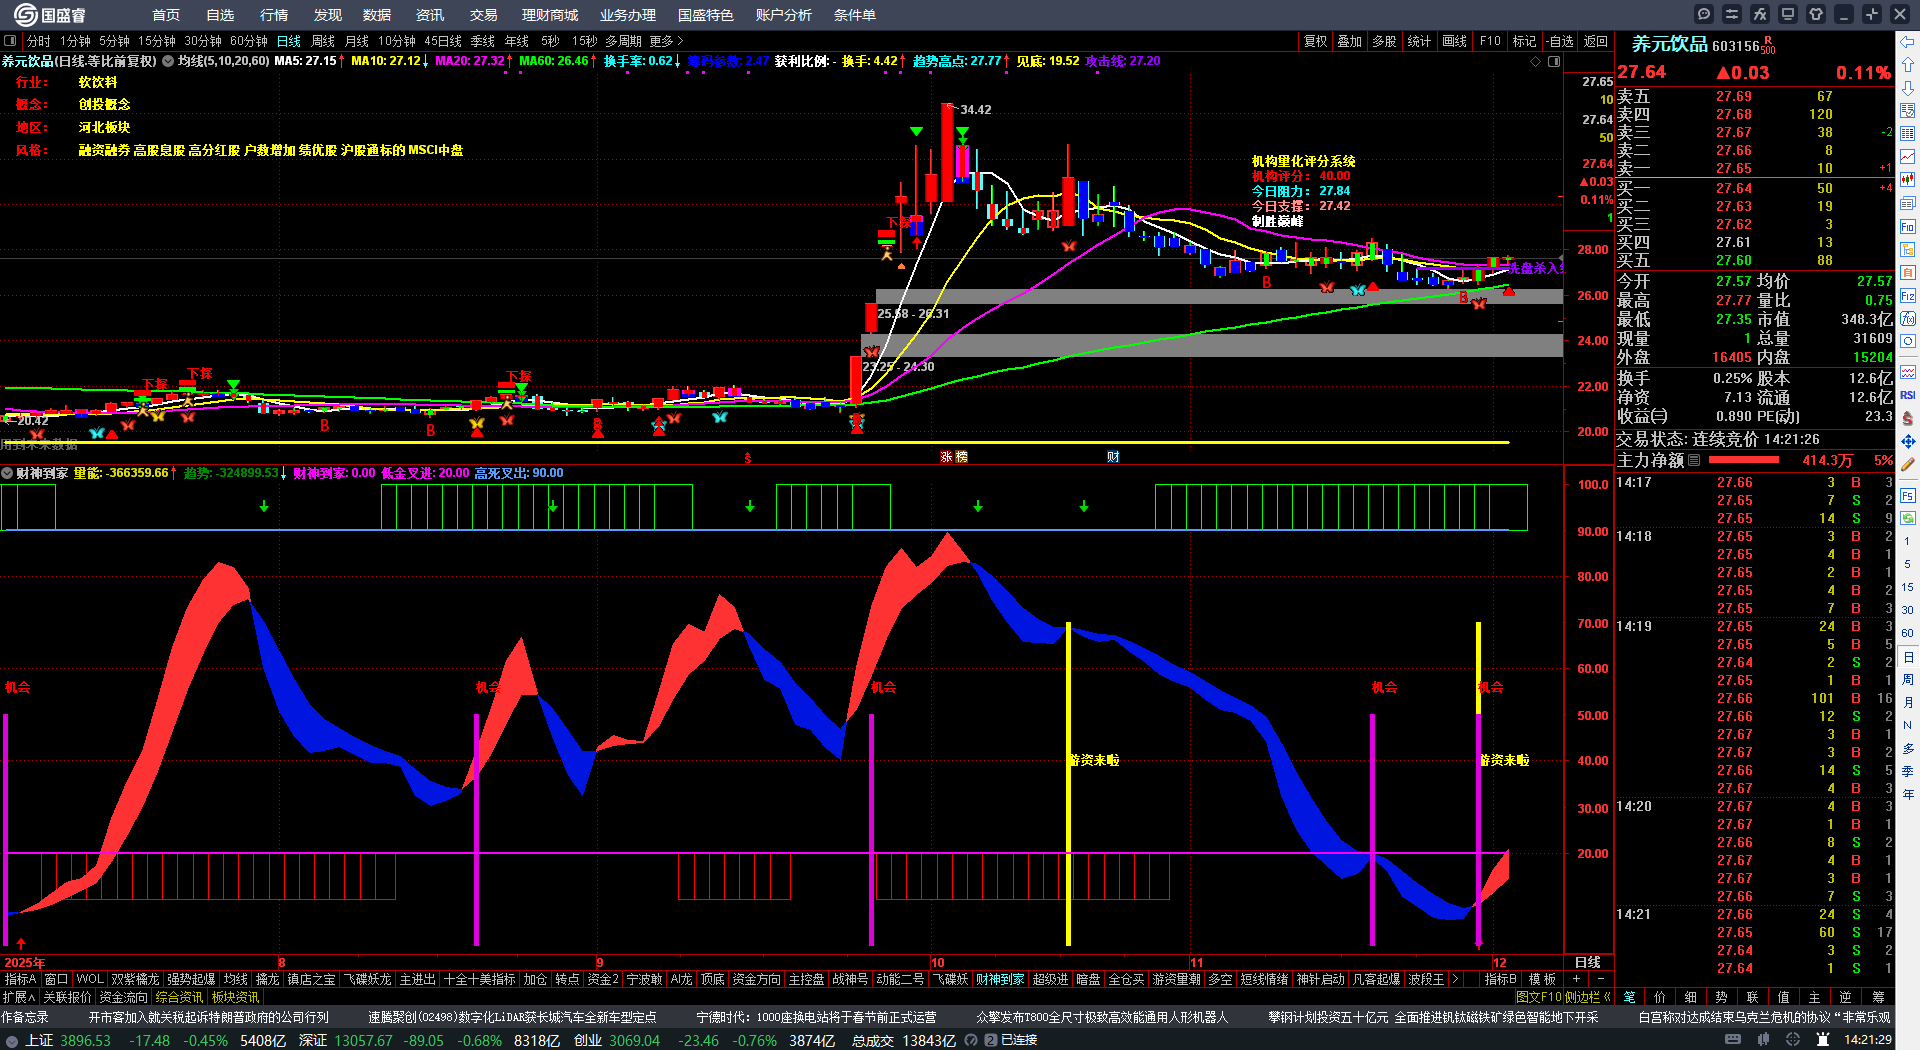Click the F5 icon in right sidebar
This screenshot has width=1920, height=1050.
coord(1908,495)
